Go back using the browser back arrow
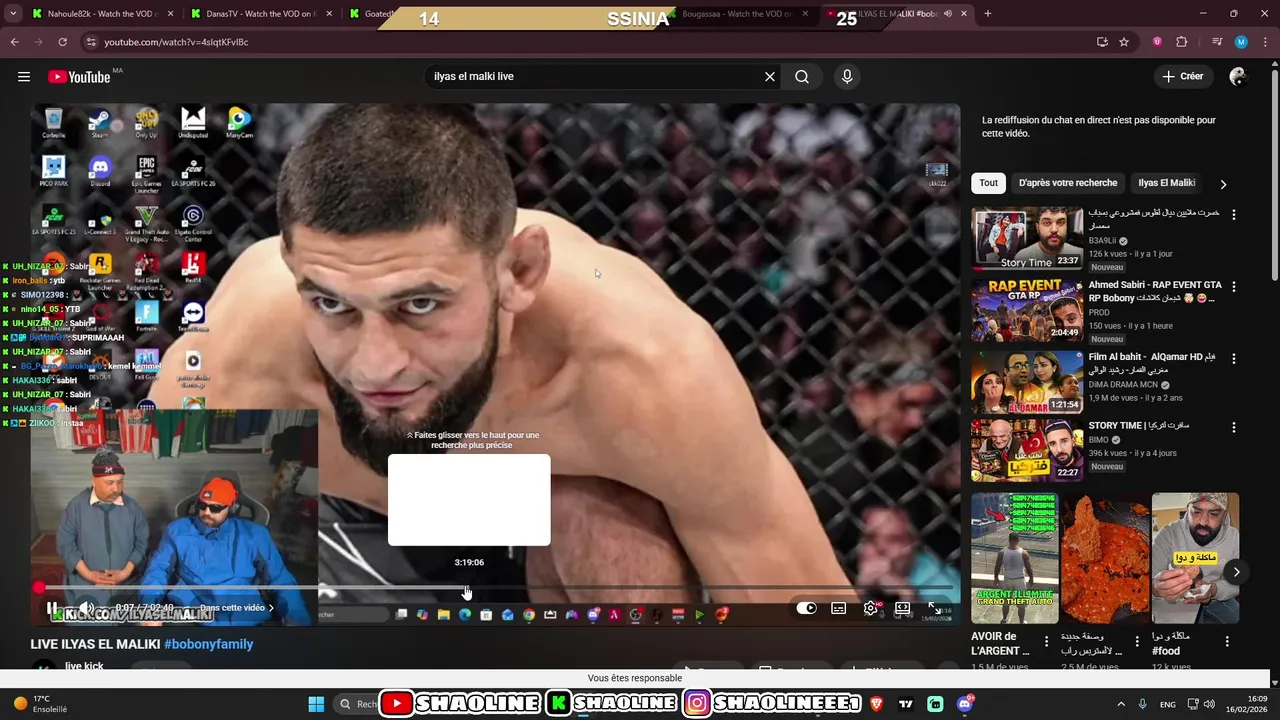This screenshot has height=720, width=1280. pos(14,42)
